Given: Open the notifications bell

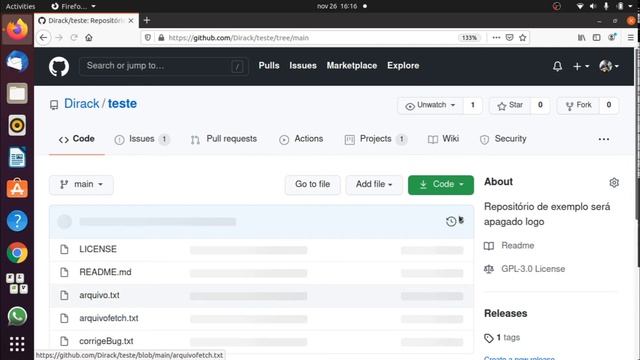Looking at the screenshot, I should pos(557,66).
